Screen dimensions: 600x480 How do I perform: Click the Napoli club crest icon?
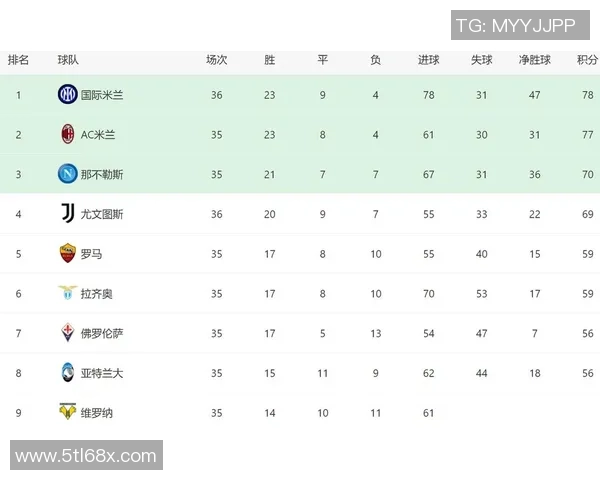point(67,174)
